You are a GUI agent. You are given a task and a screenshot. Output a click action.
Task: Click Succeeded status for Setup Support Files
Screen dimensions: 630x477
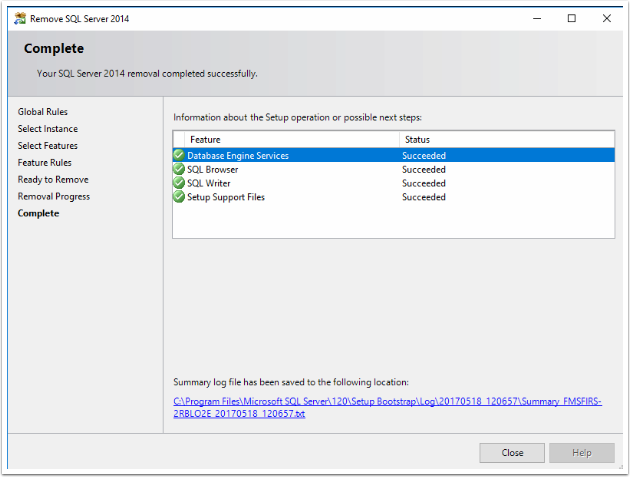point(424,197)
